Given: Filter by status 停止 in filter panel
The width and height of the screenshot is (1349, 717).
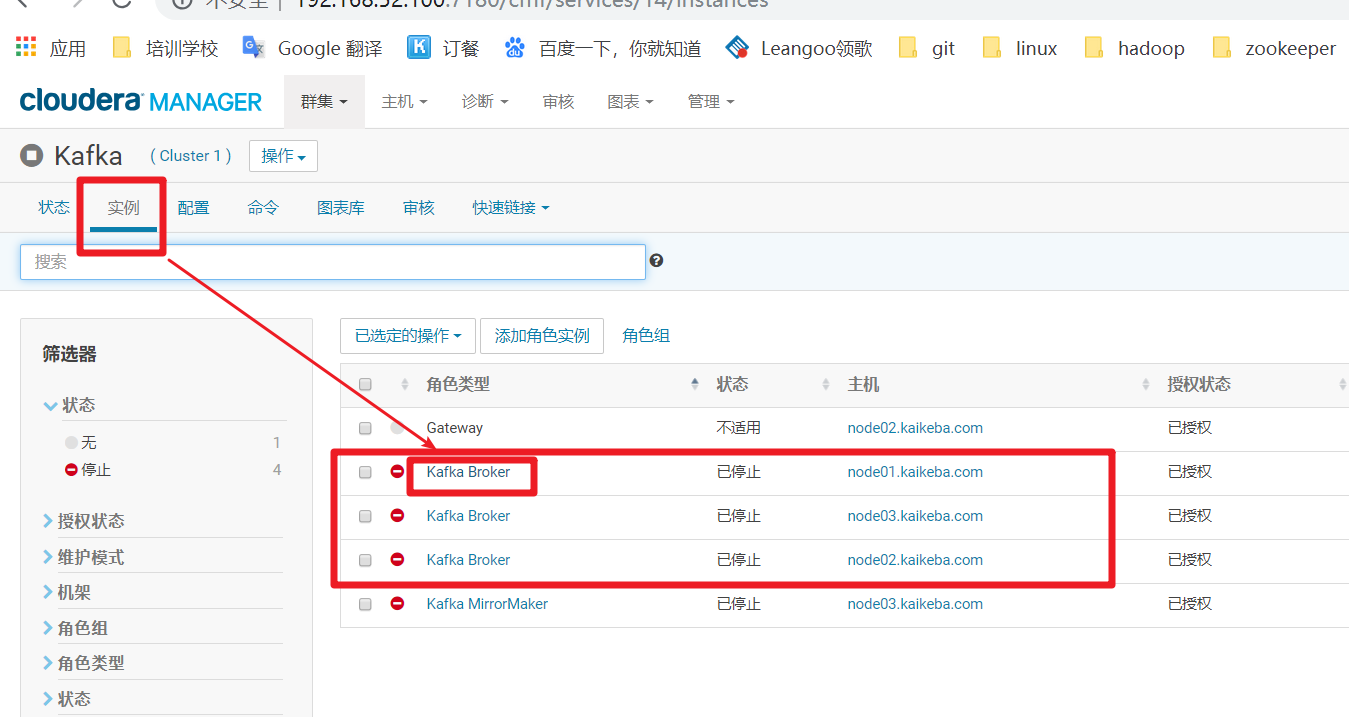Looking at the screenshot, I should coord(96,470).
